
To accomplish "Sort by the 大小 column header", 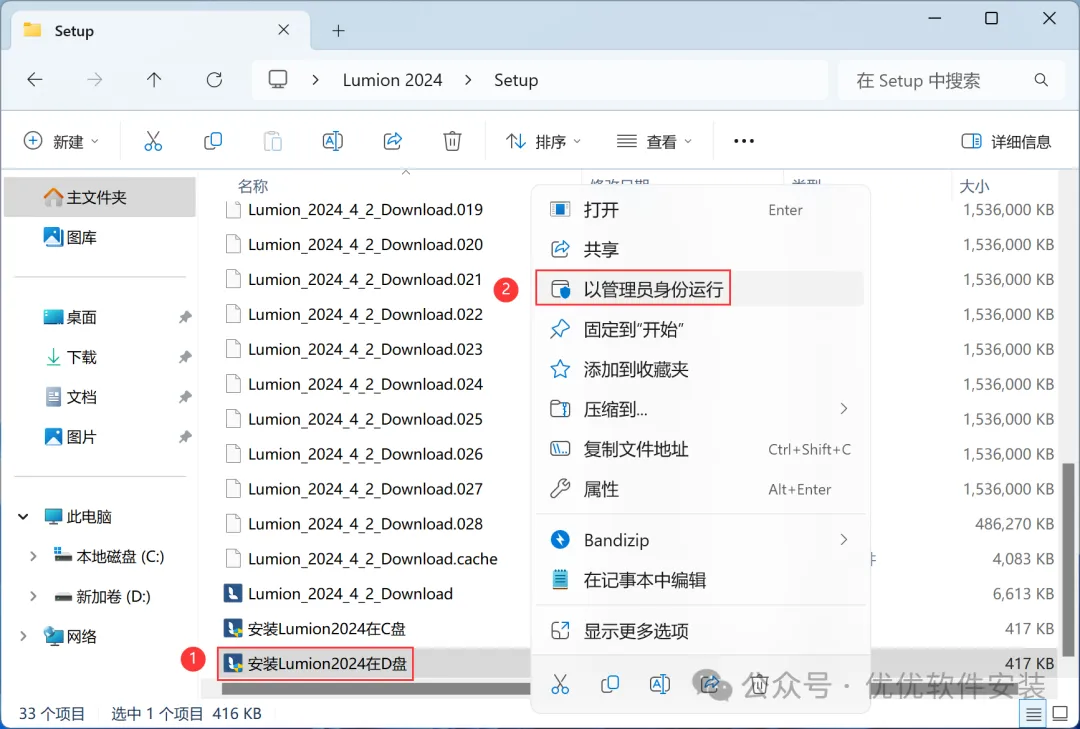I will [x=974, y=186].
